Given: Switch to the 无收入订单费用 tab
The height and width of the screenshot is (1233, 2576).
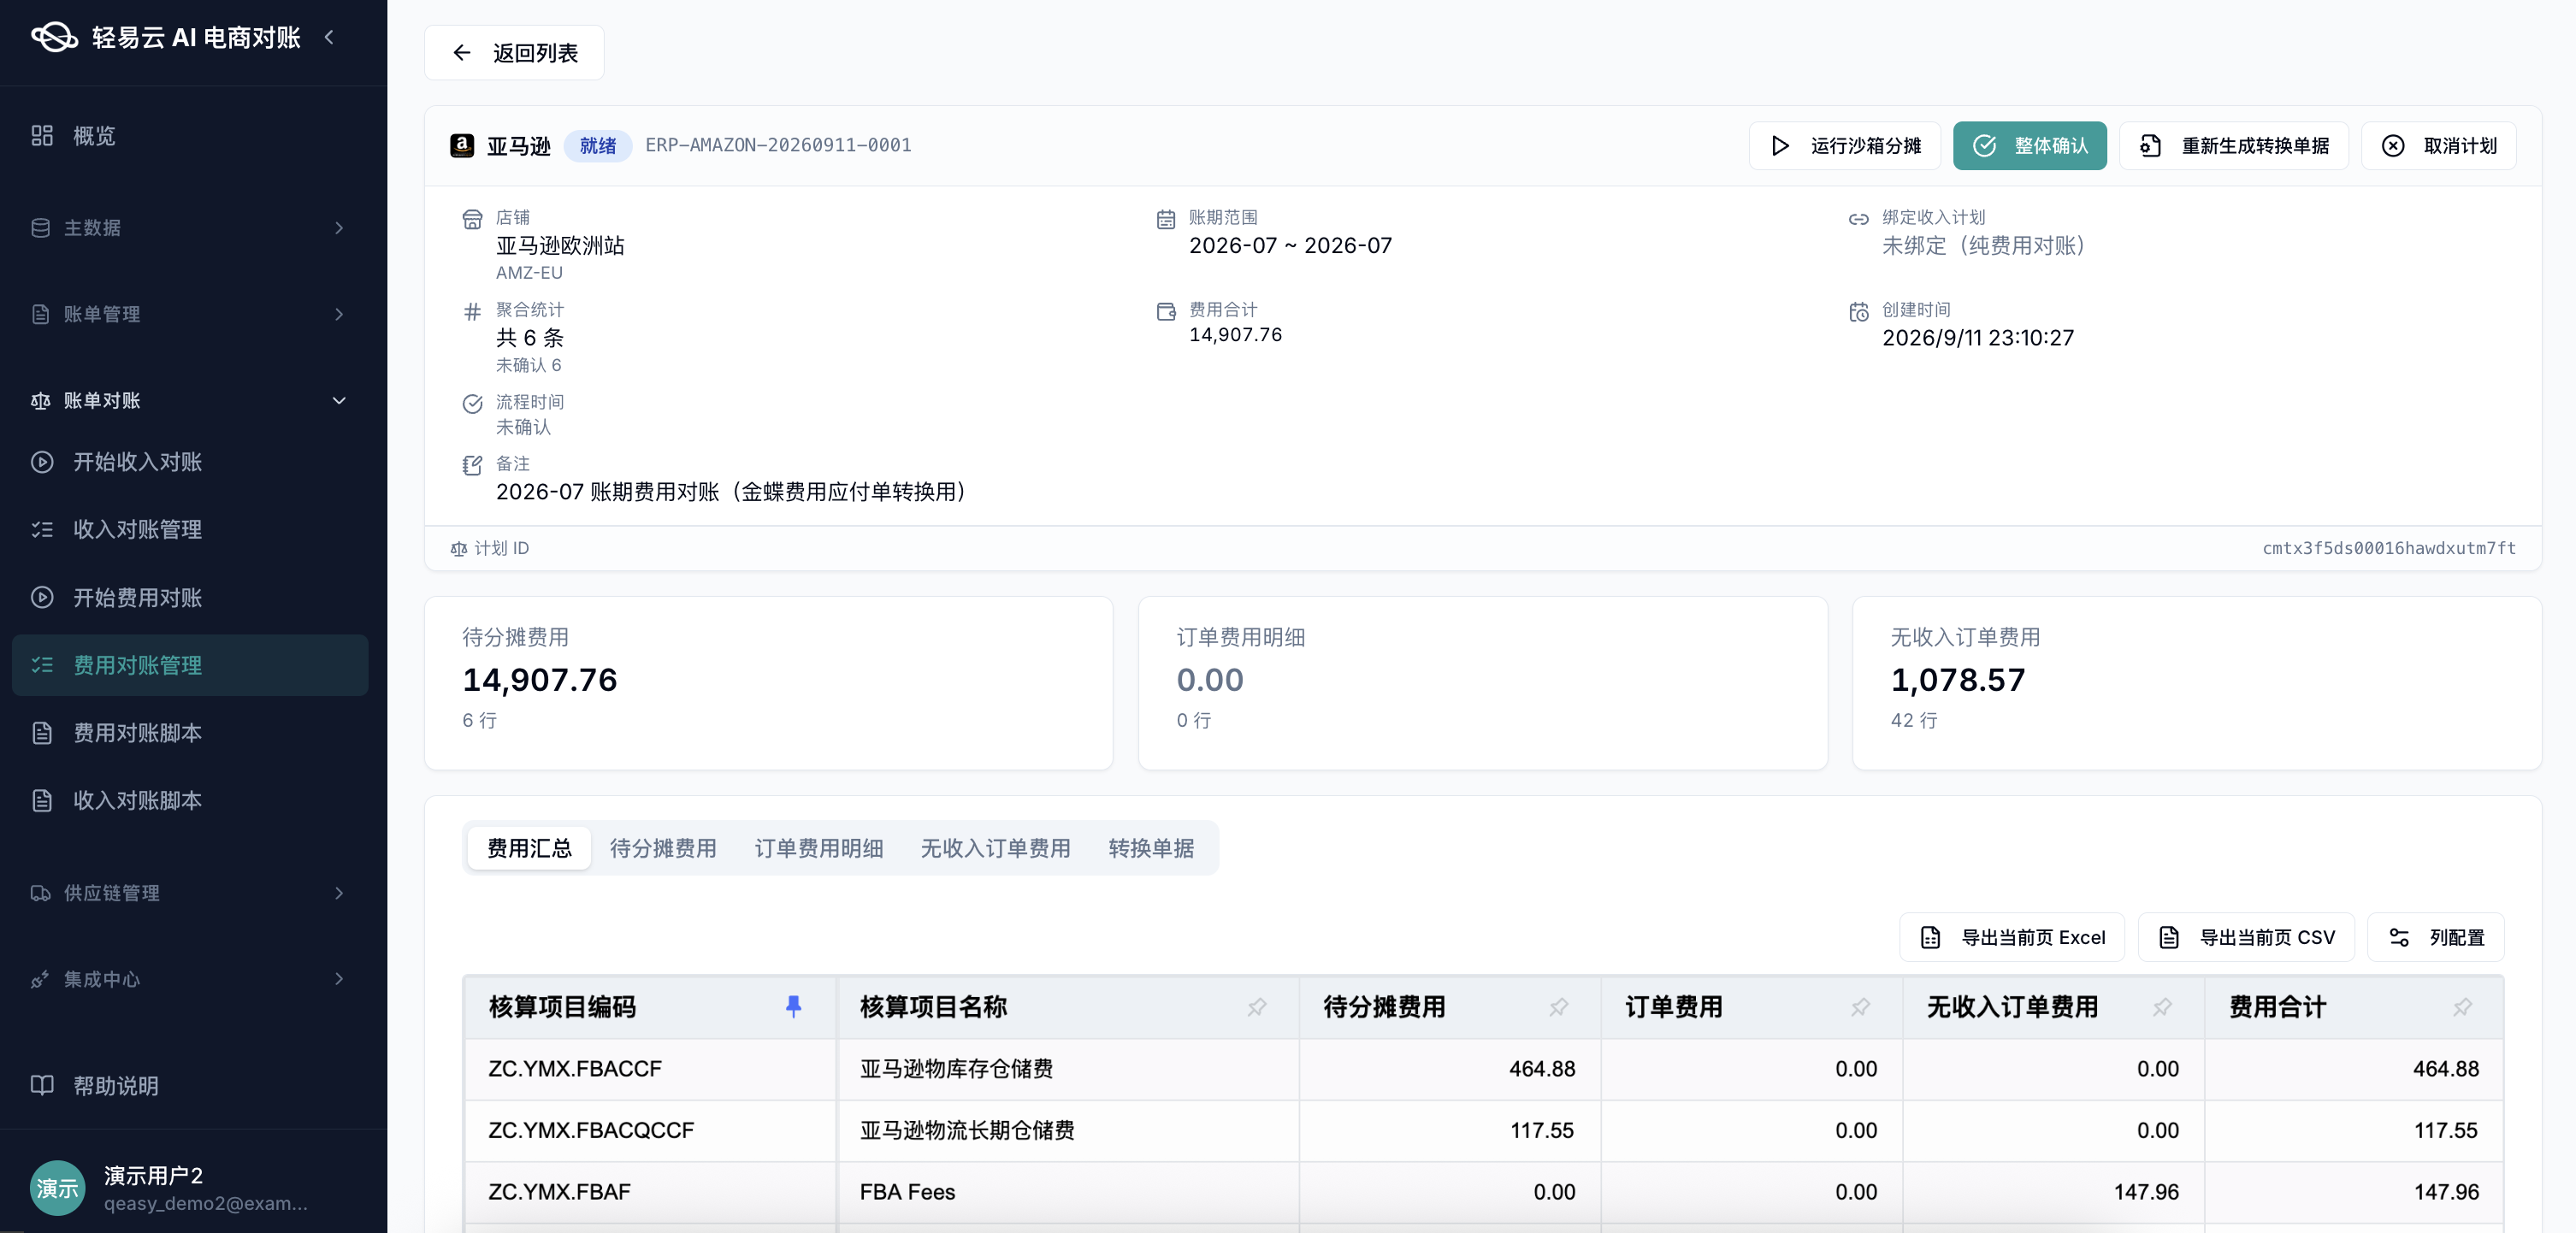Looking at the screenshot, I should point(995,848).
